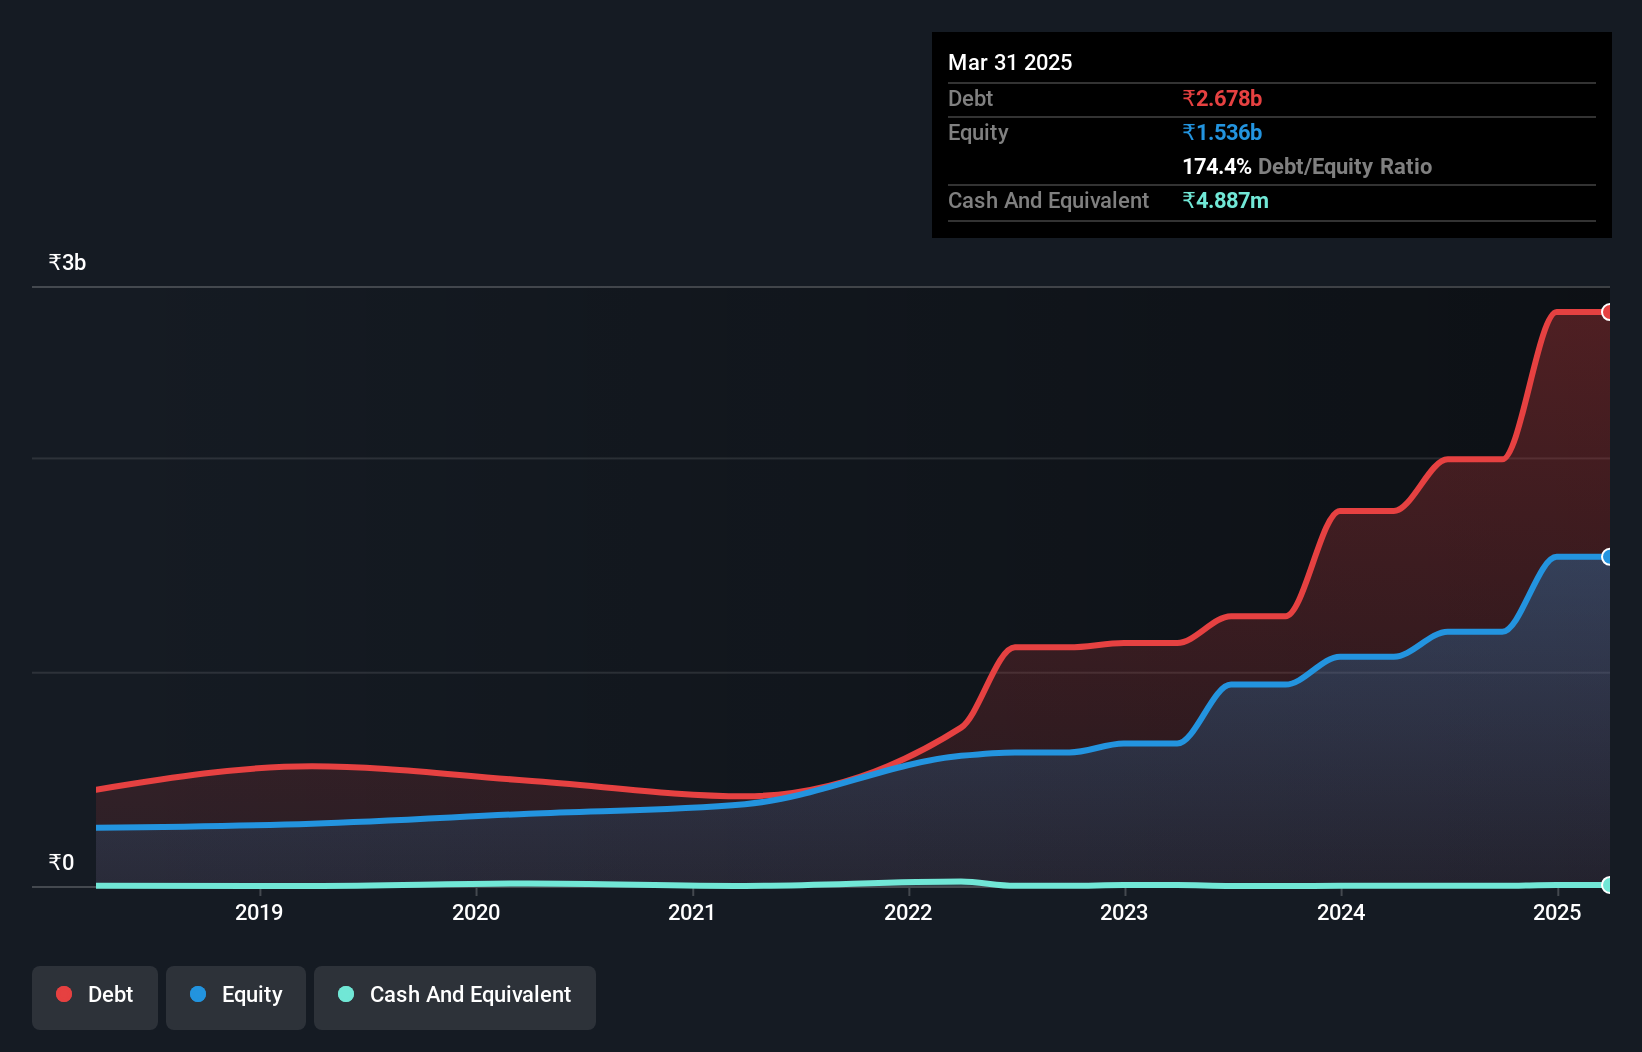The height and width of the screenshot is (1052, 1642).
Task: Open details for the Debt/Equity Ratio row
Action: click(1307, 166)
